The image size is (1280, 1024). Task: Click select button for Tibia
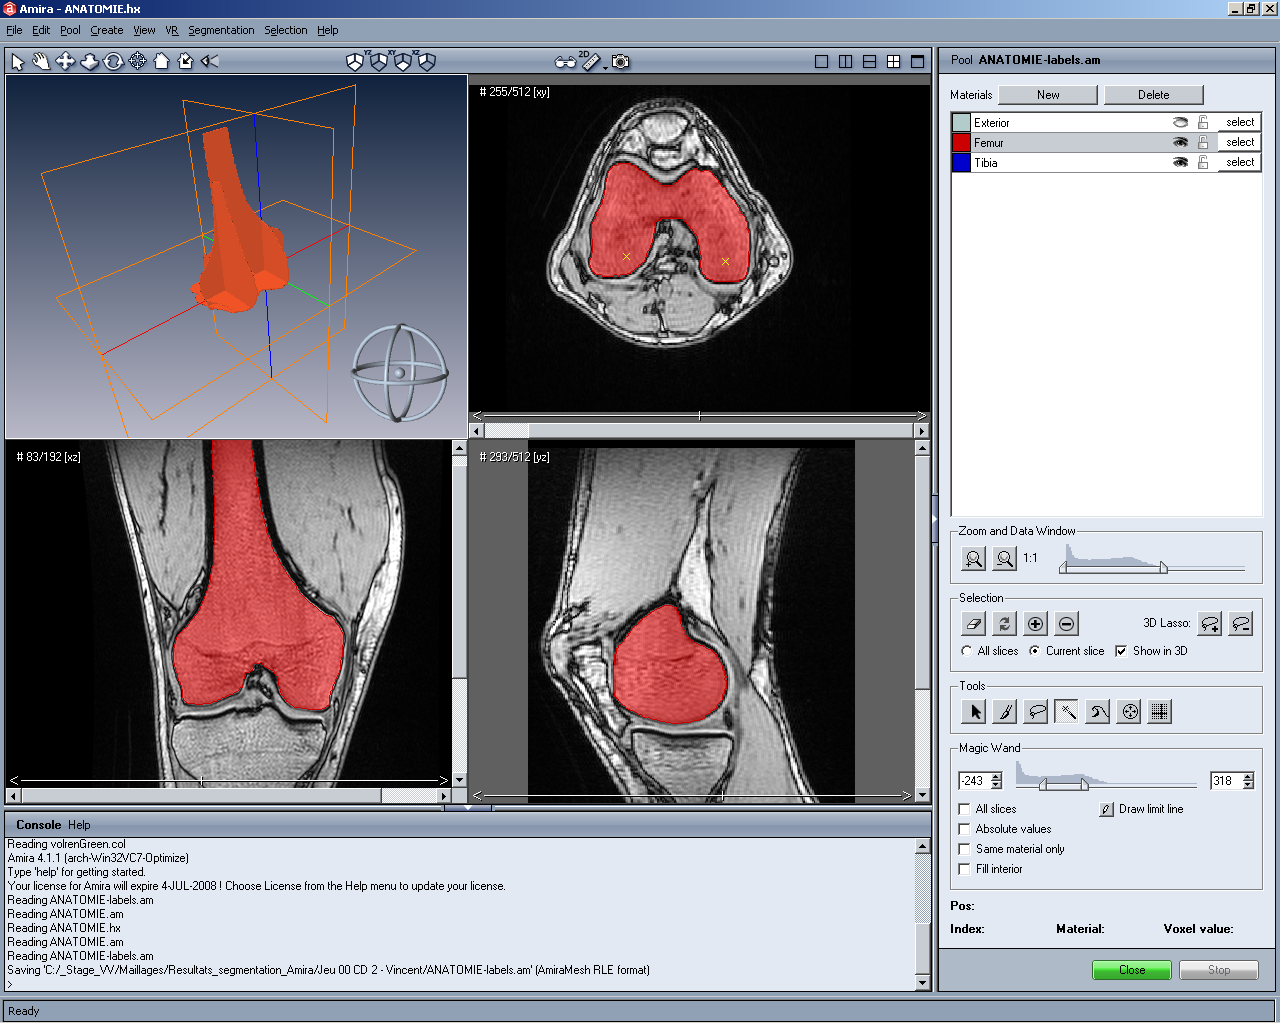click(x=1240, y=163)
